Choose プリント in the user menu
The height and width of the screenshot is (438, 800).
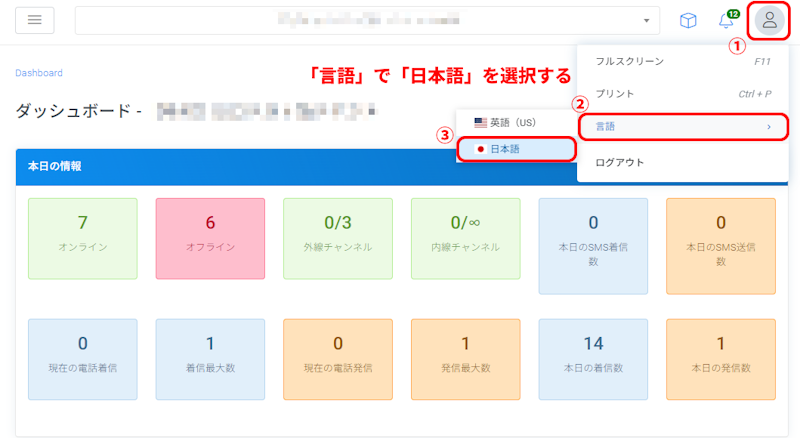(x=615, y=94)
